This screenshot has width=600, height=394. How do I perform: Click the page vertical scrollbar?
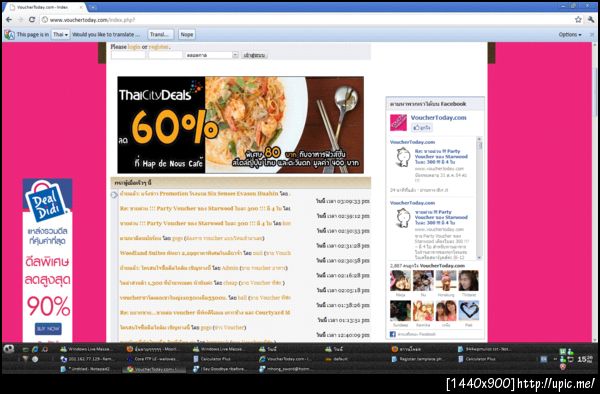coord(595,191)
